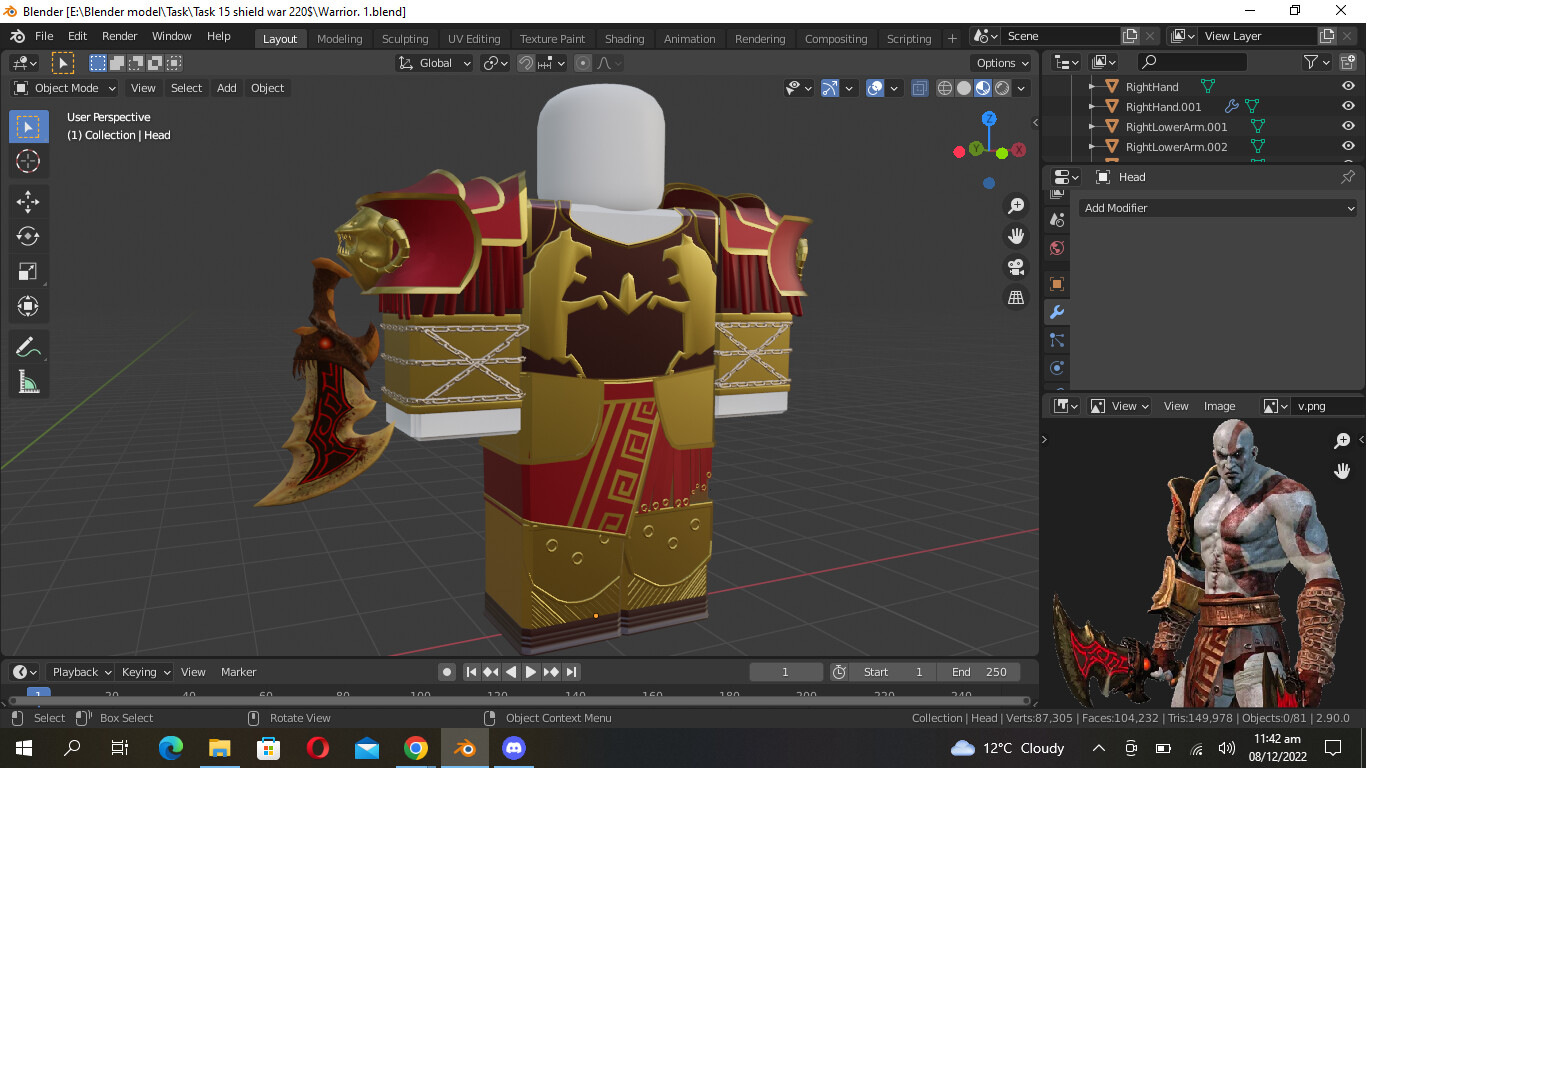Screen dimensions: 1554x1076
Task: Open Blender from the taskbar
Action: [465, 748]
